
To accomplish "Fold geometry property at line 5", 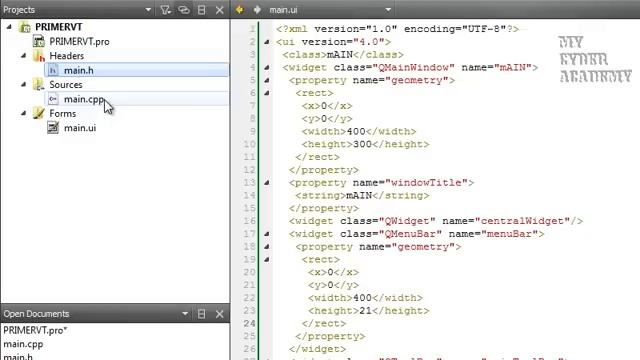I will coord(267,80).
